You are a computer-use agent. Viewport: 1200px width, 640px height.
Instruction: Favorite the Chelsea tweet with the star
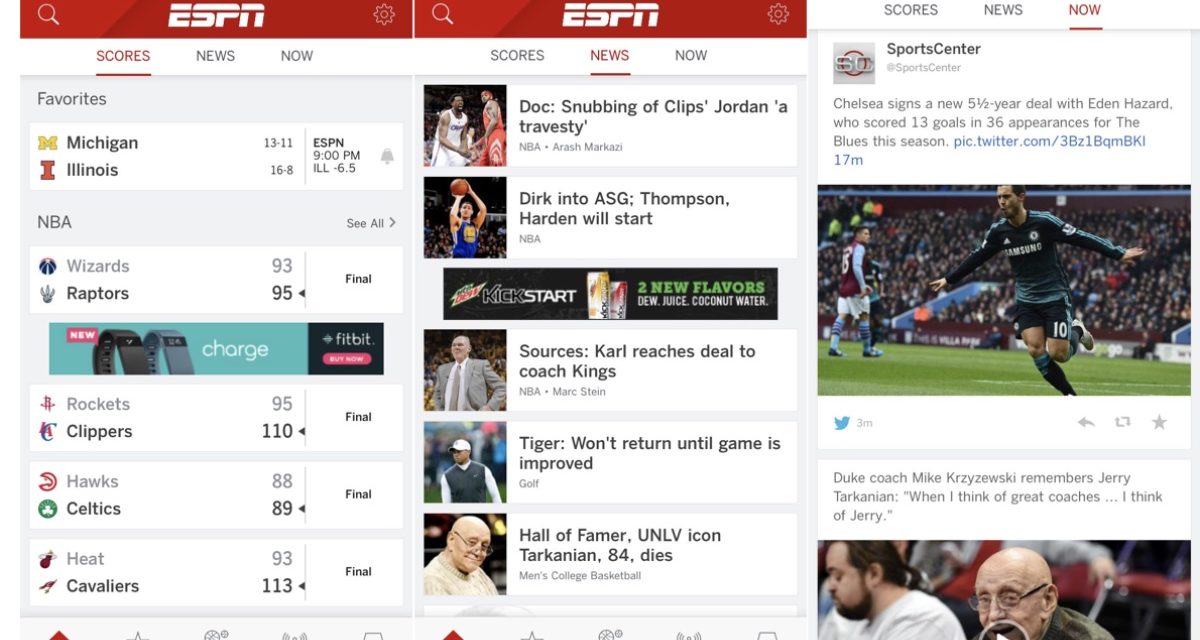click(1159, 422)
